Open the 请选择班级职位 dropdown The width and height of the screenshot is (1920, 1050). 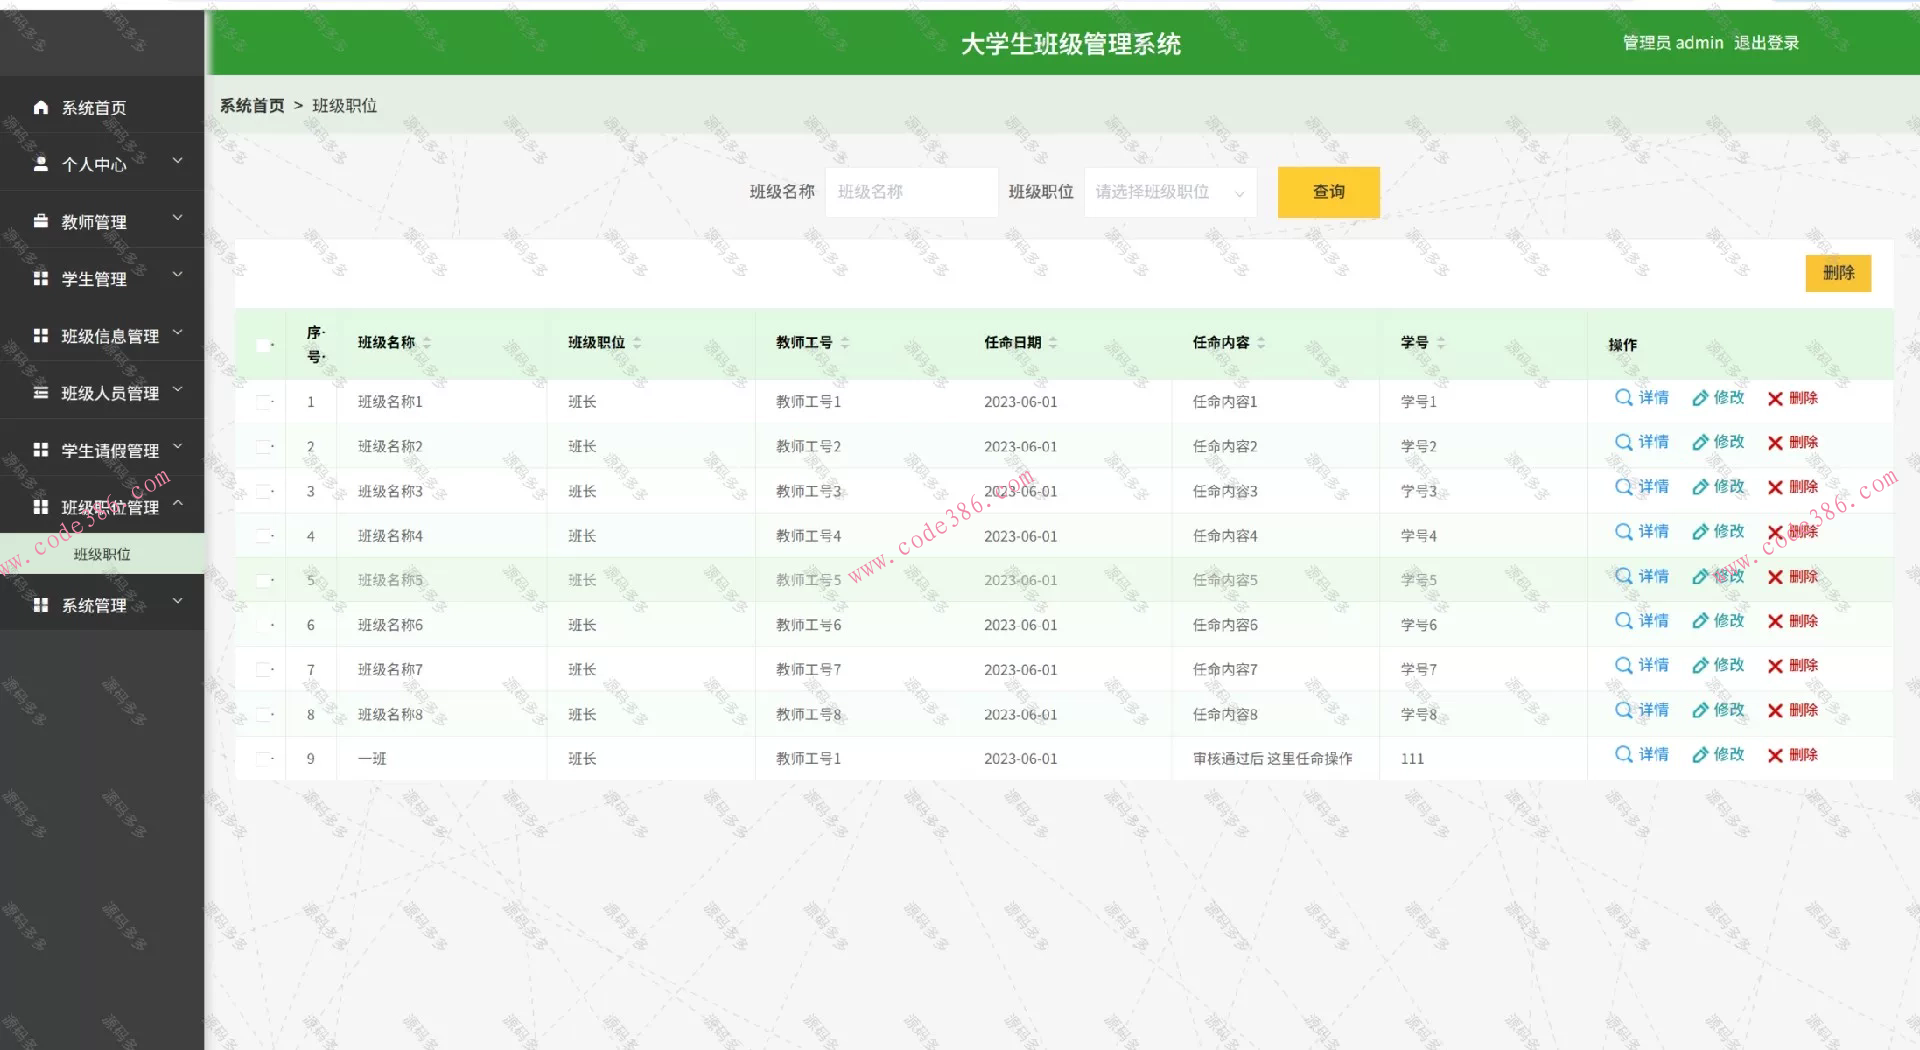tap(1168, 192)
